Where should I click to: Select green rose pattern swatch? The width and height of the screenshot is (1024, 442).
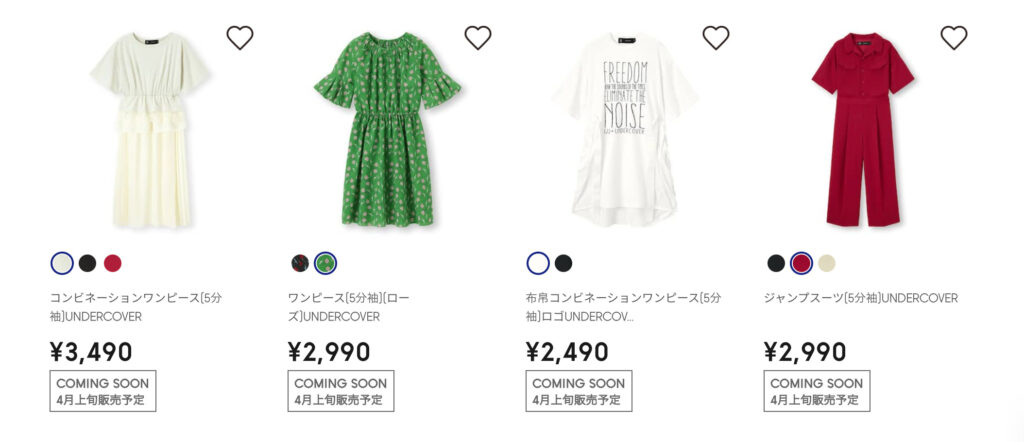[x=325, y=263]
